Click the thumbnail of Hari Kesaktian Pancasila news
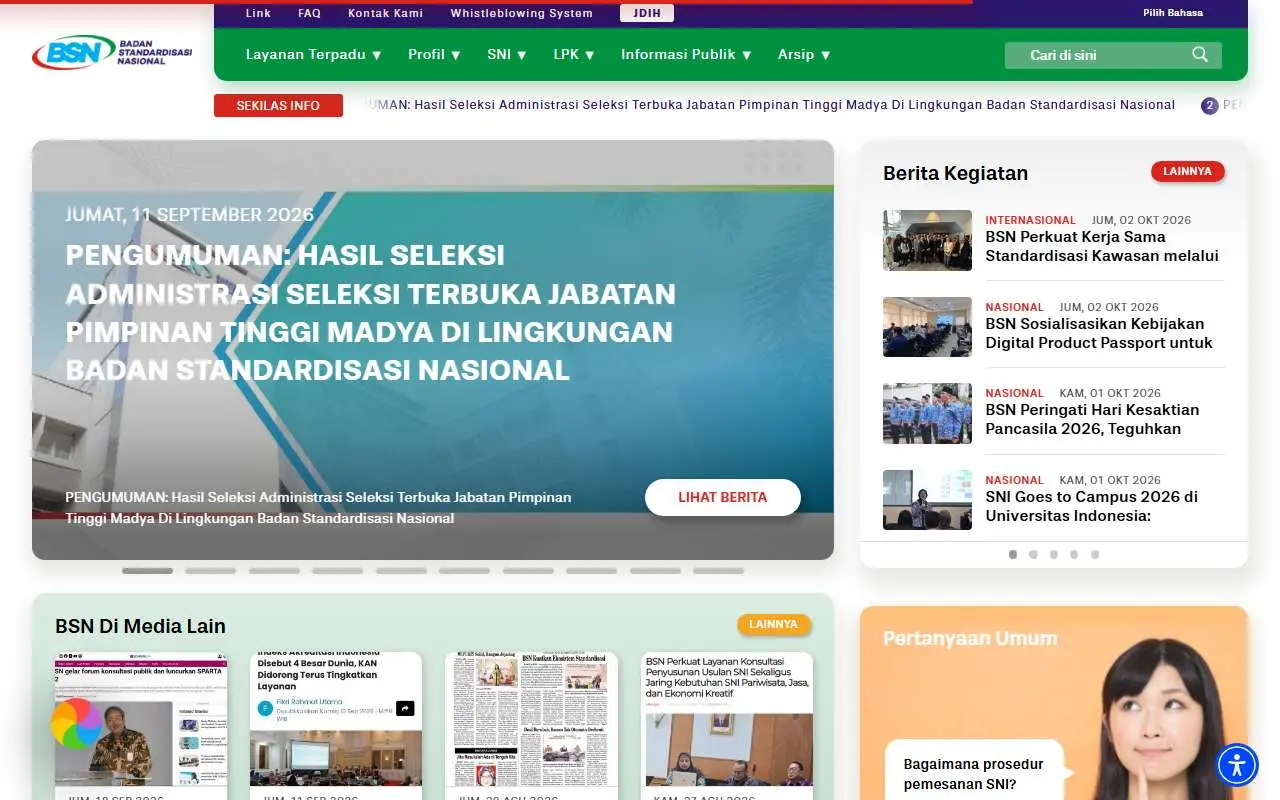The image size is (1280, 800). [927, 413]
